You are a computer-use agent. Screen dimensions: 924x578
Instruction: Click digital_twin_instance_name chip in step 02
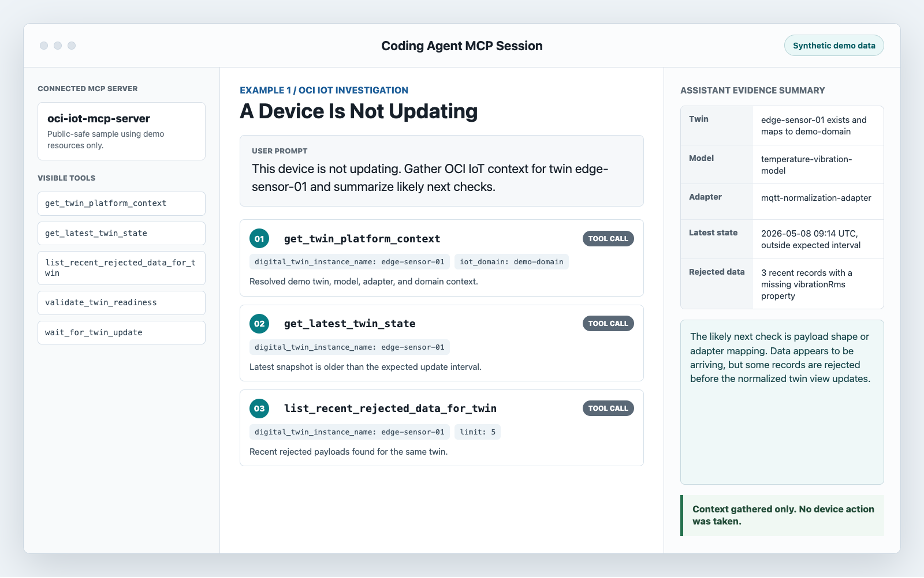(349, 347)
